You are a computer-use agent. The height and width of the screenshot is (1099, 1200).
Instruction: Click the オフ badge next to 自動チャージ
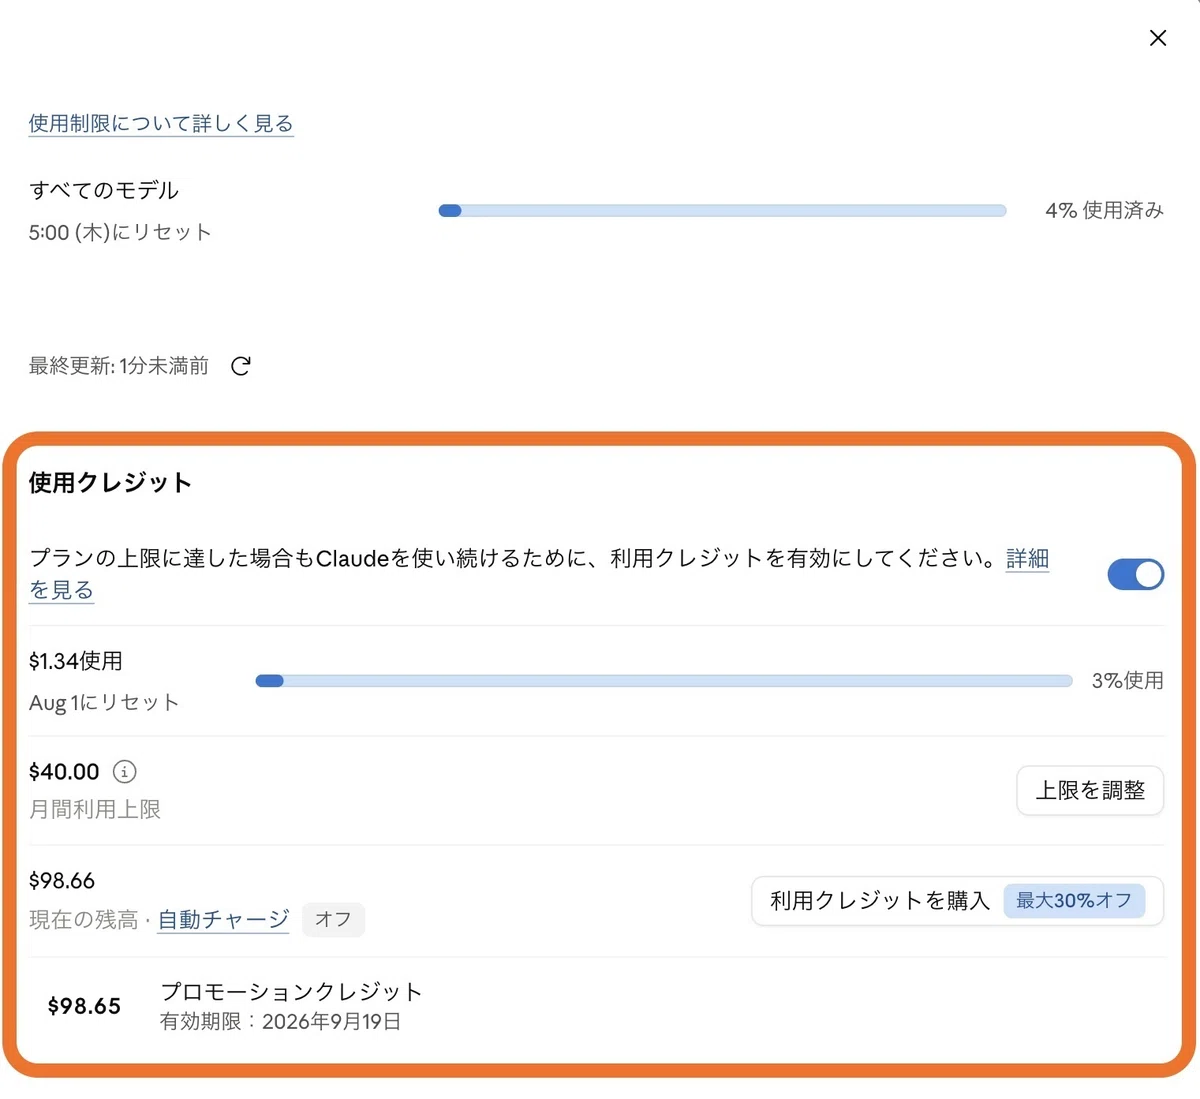pos(333,919)
